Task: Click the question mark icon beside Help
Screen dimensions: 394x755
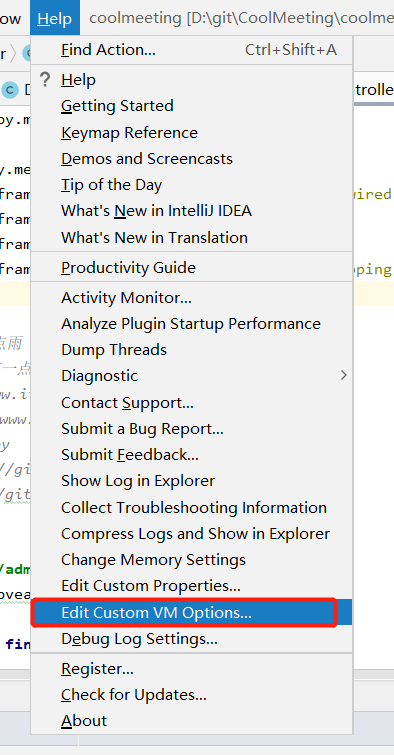Action: (45, 79)
